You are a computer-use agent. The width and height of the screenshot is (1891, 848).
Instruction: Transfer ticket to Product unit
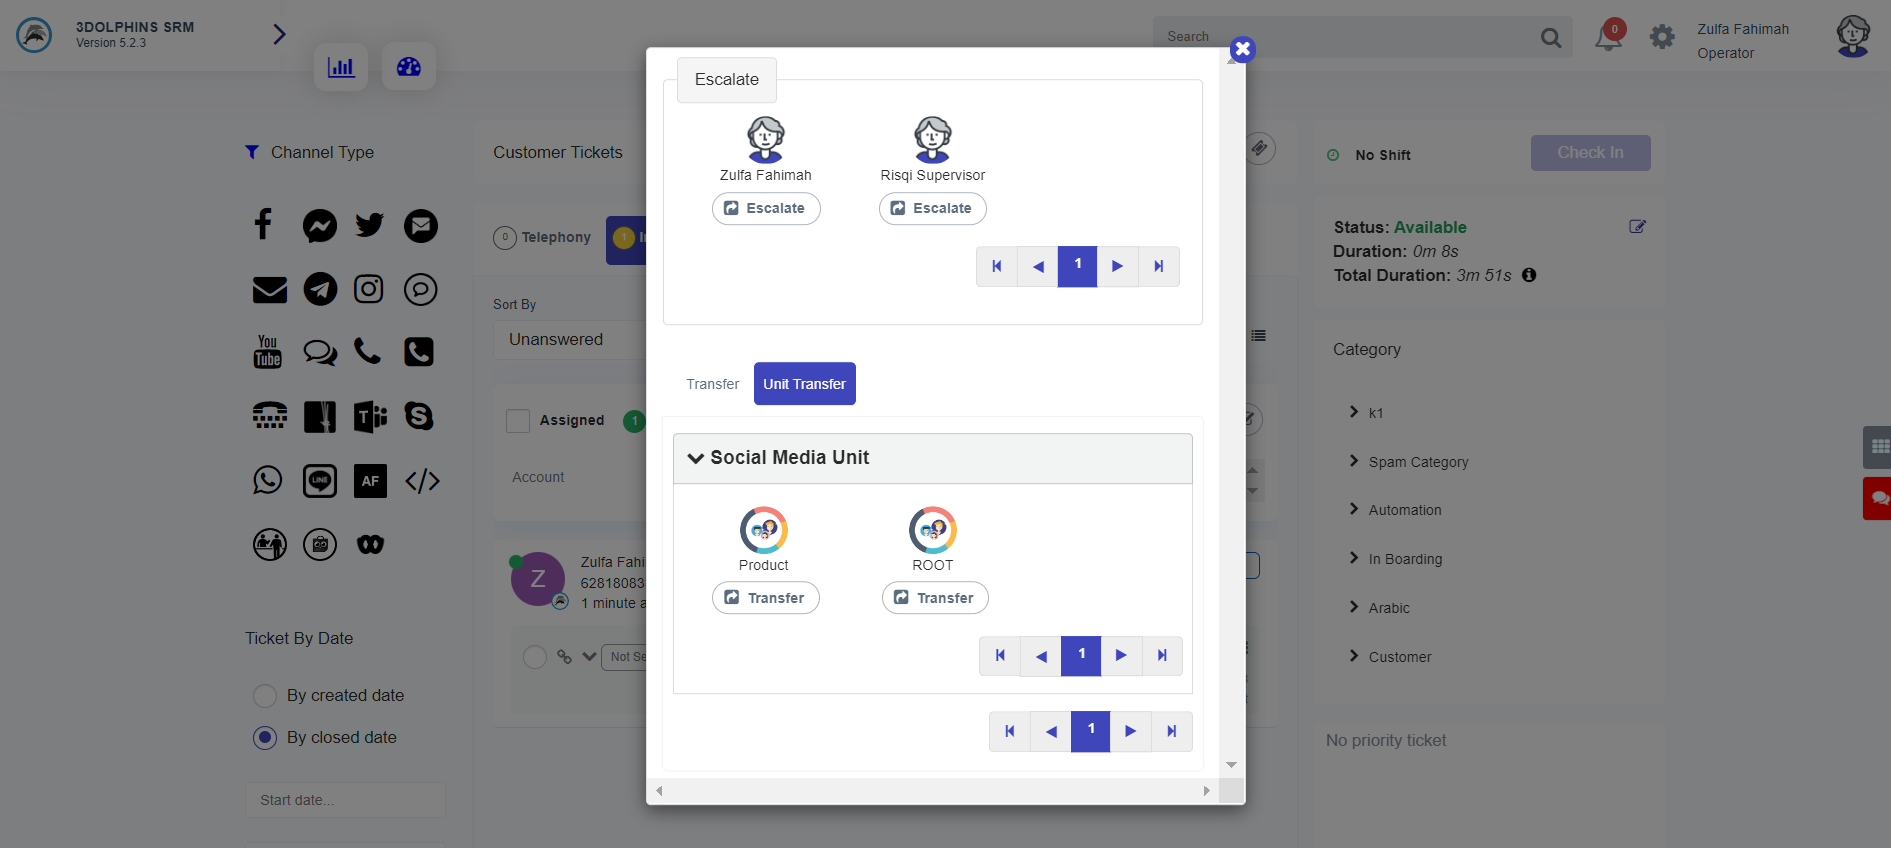[x=765, y=598]
